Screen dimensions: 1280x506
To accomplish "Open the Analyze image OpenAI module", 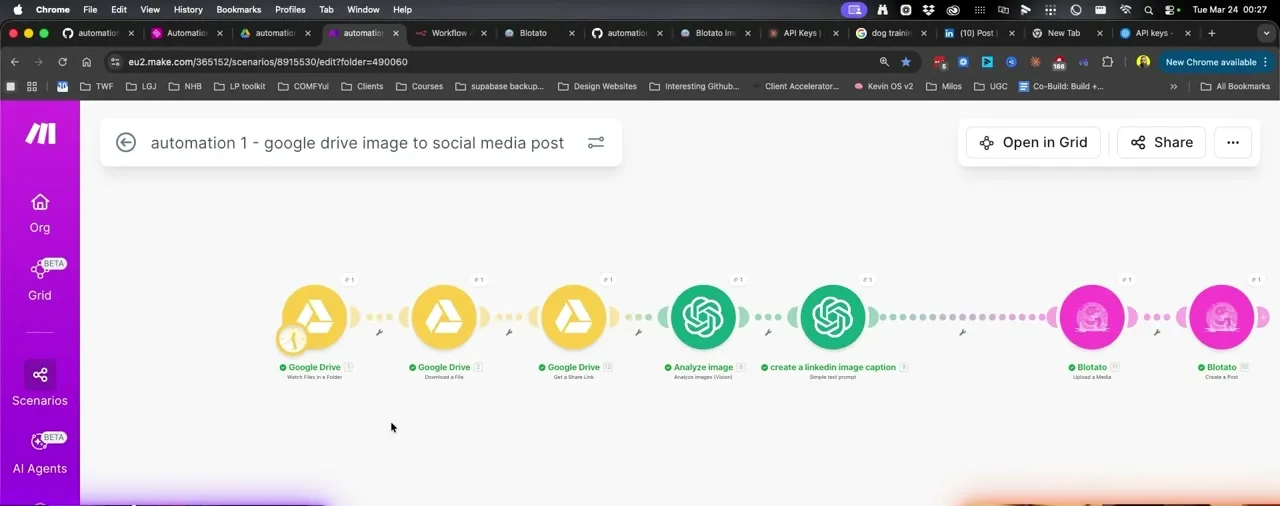I will point(703,317).
